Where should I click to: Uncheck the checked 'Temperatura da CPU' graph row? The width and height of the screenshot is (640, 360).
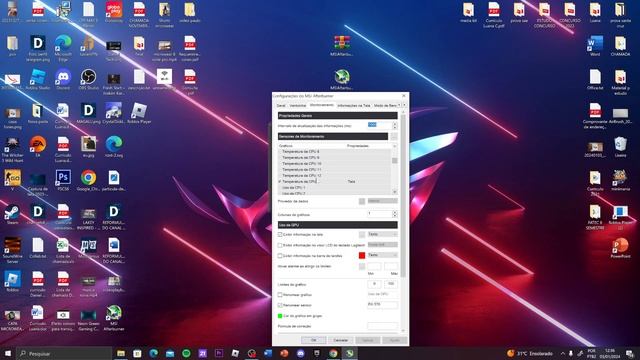coord(280,181)
